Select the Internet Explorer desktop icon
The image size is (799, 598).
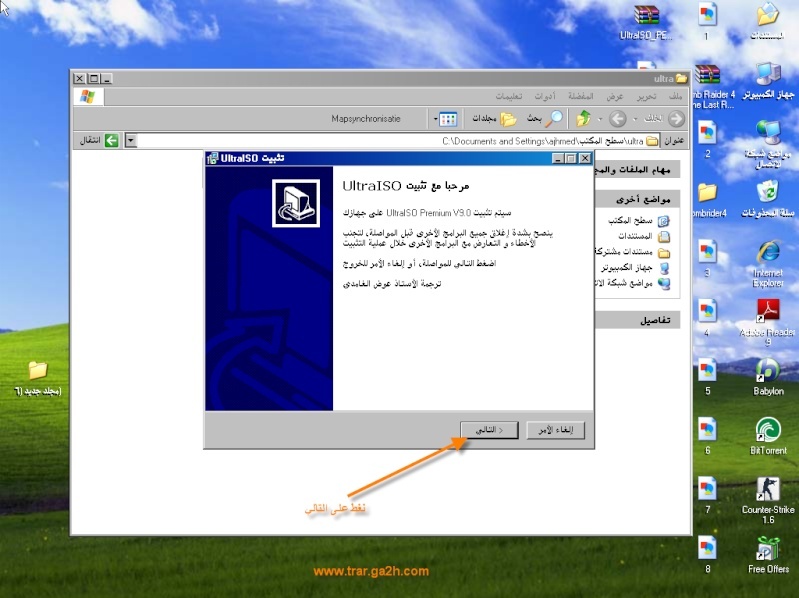point(768,264)
